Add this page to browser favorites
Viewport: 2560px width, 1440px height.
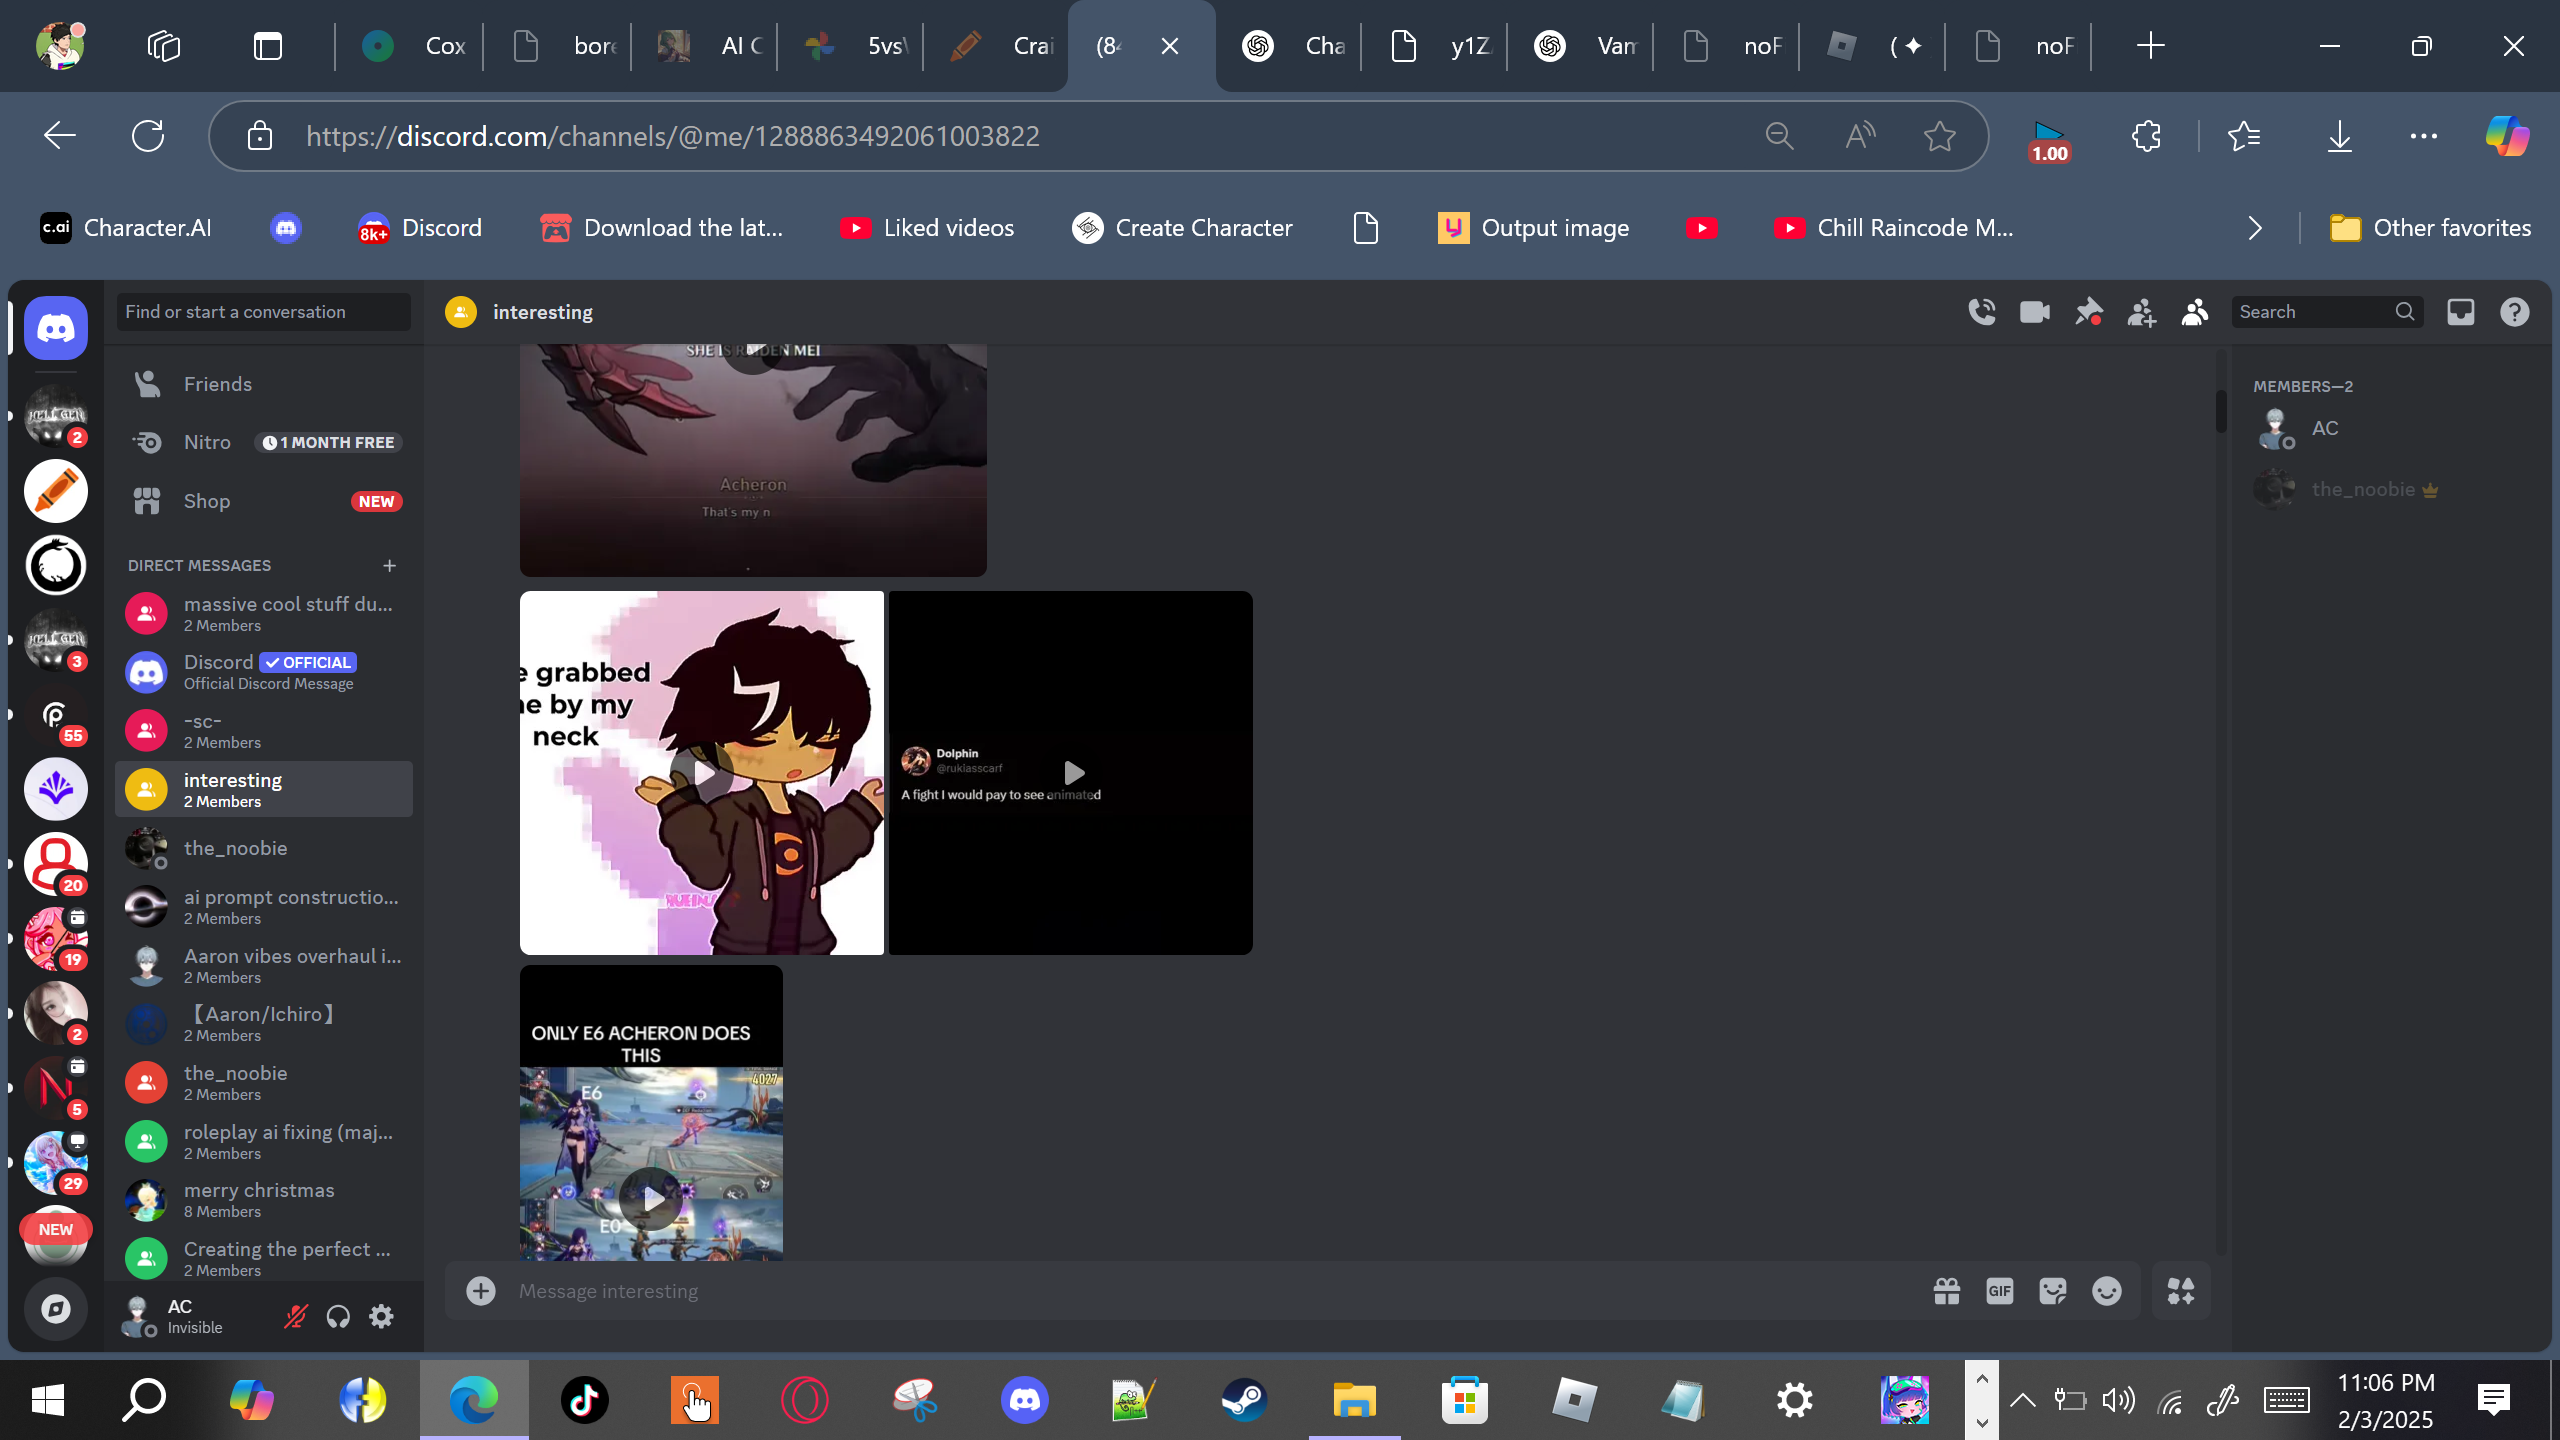(x=1940, y=136)
